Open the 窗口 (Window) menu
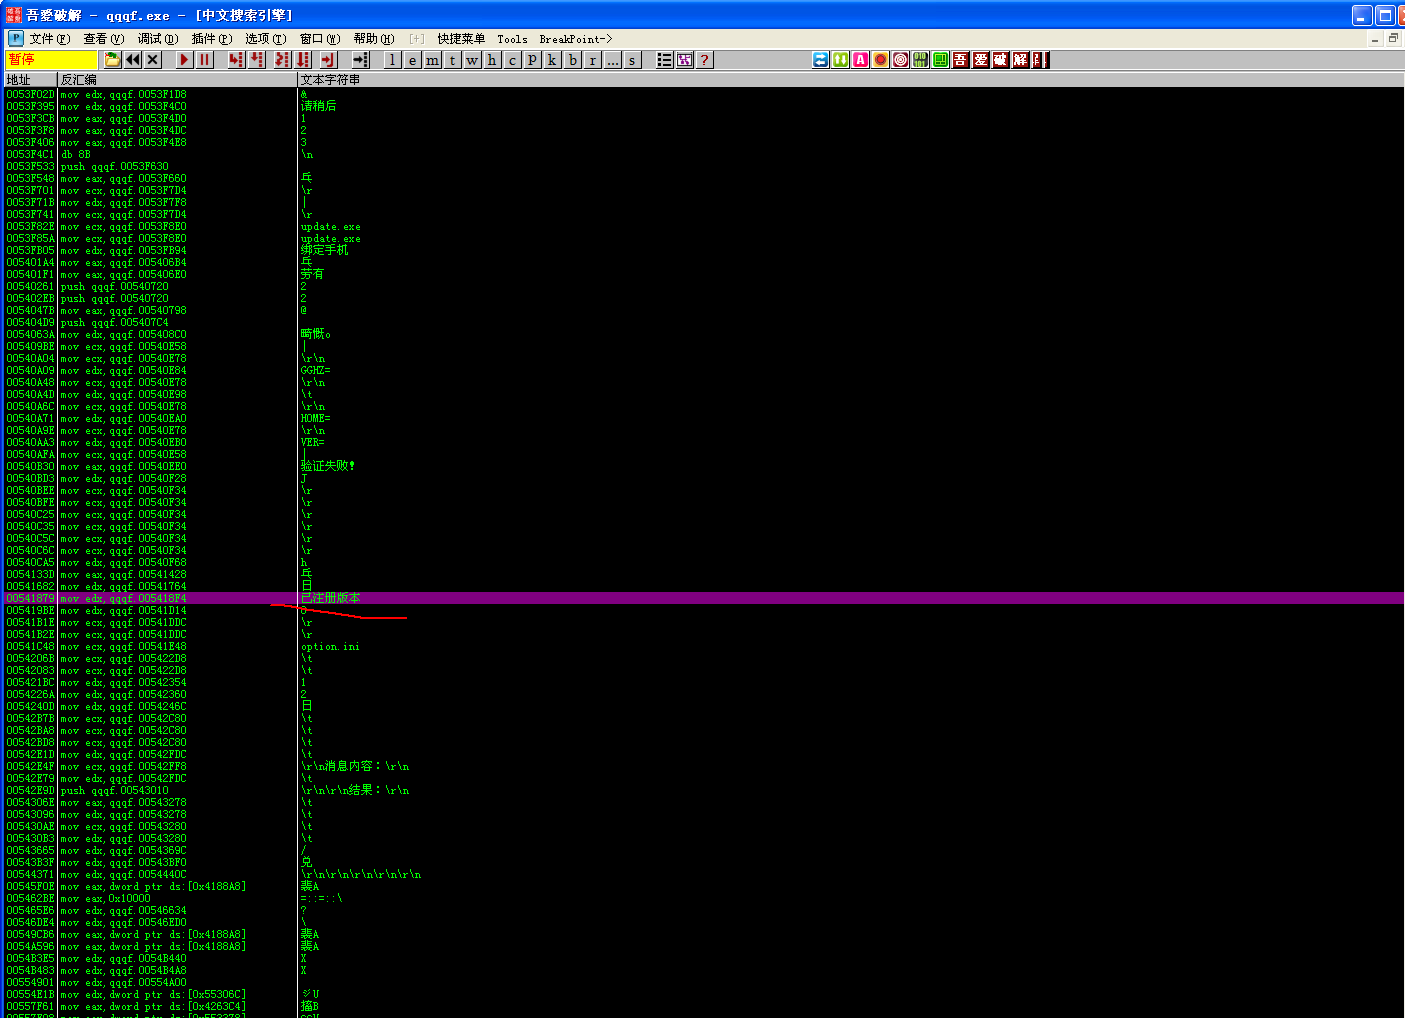 320,39
